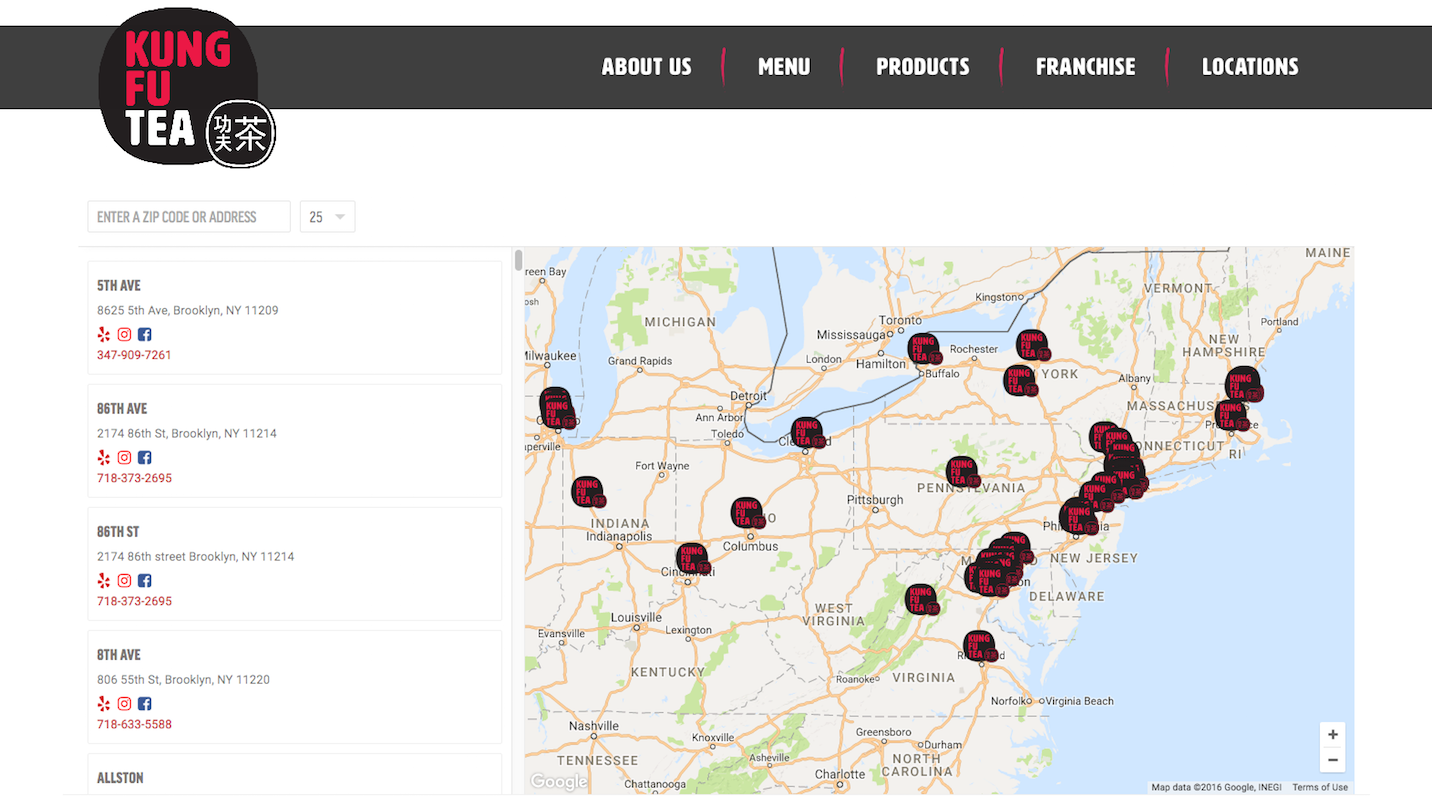The image size is (1432, 806).
Task: Open the Products page
Action: pyautogui.click(x=923, y=67)
